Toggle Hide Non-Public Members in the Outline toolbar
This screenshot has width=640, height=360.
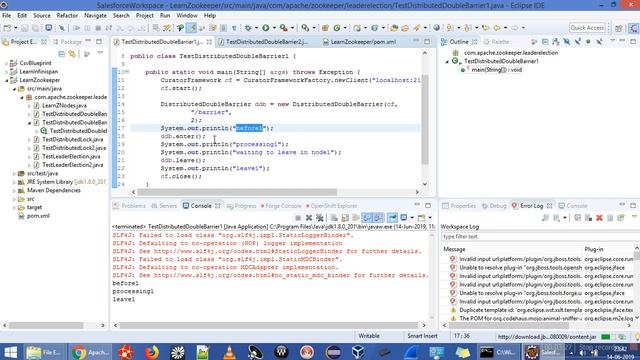coord(588,42)
